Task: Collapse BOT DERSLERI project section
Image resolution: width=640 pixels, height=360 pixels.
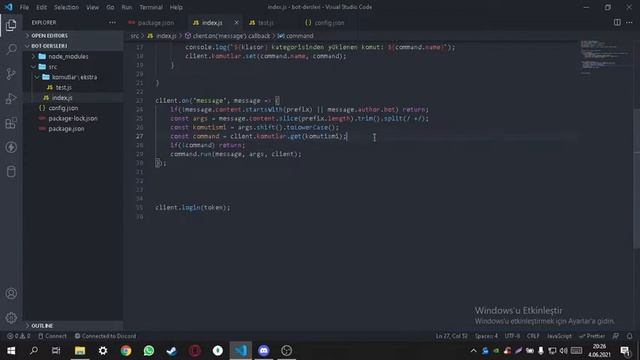Action: click(73, 46)
